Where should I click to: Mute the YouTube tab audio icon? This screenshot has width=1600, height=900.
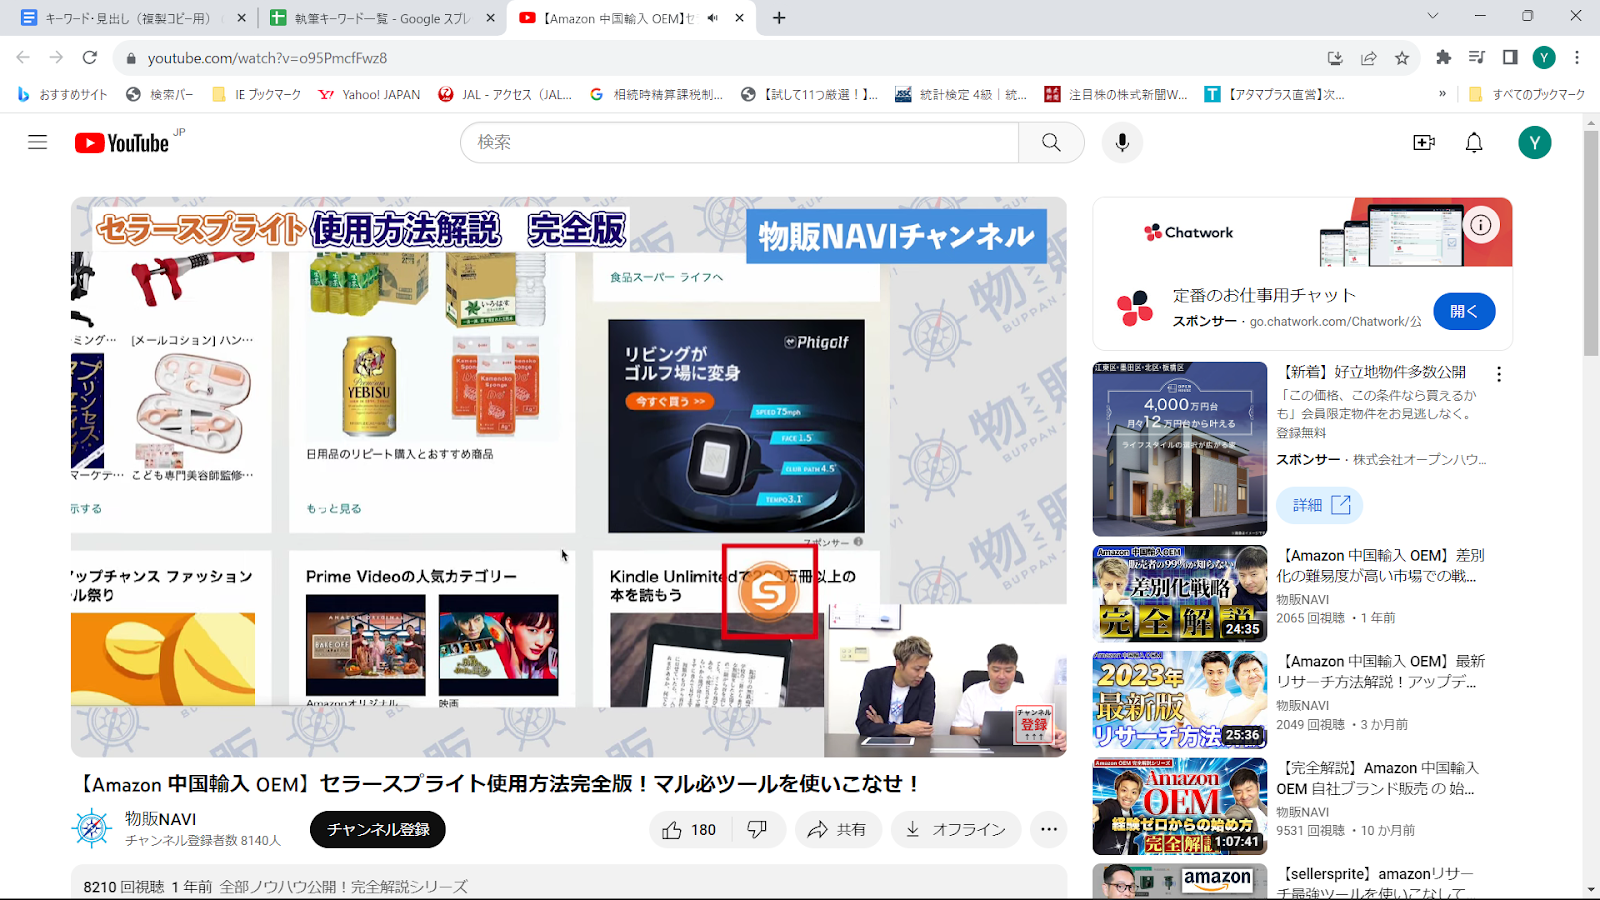(713, 18)
